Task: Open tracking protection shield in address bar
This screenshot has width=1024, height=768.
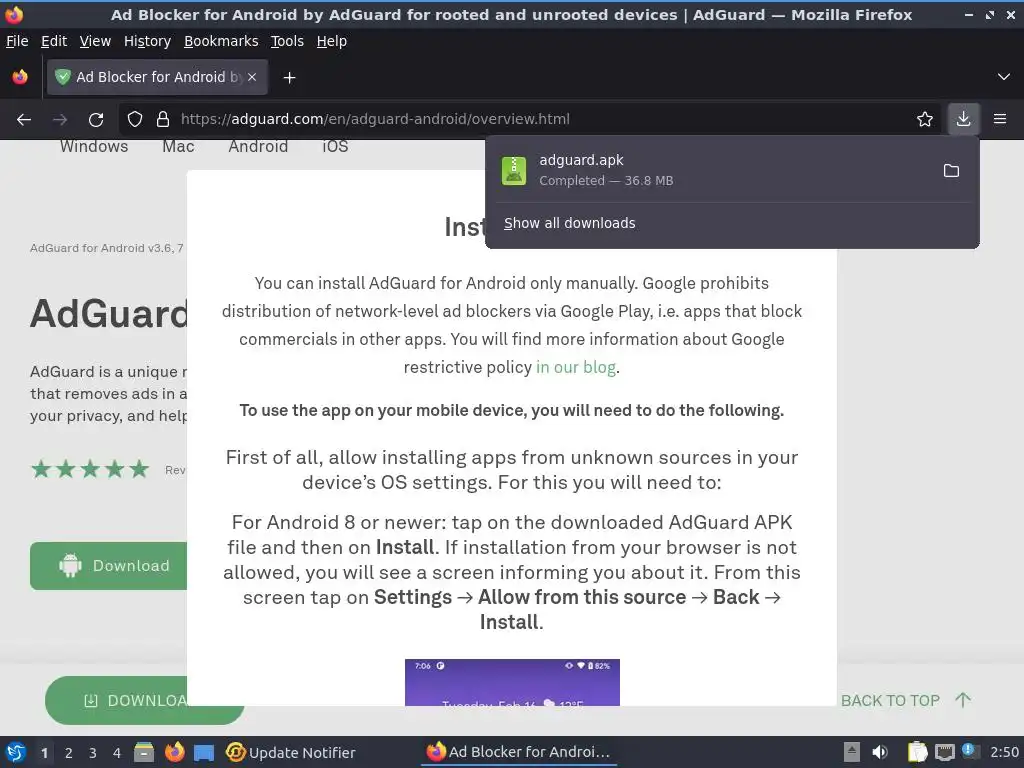Action: click(135, 119)
